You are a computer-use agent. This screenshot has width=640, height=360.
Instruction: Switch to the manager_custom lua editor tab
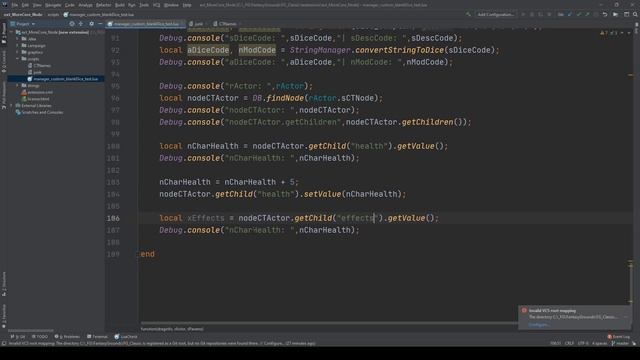(x=145, y=24)
